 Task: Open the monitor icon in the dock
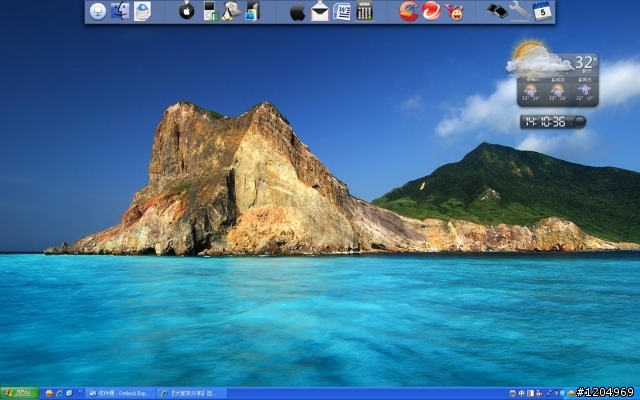click(x=98, y=11)
